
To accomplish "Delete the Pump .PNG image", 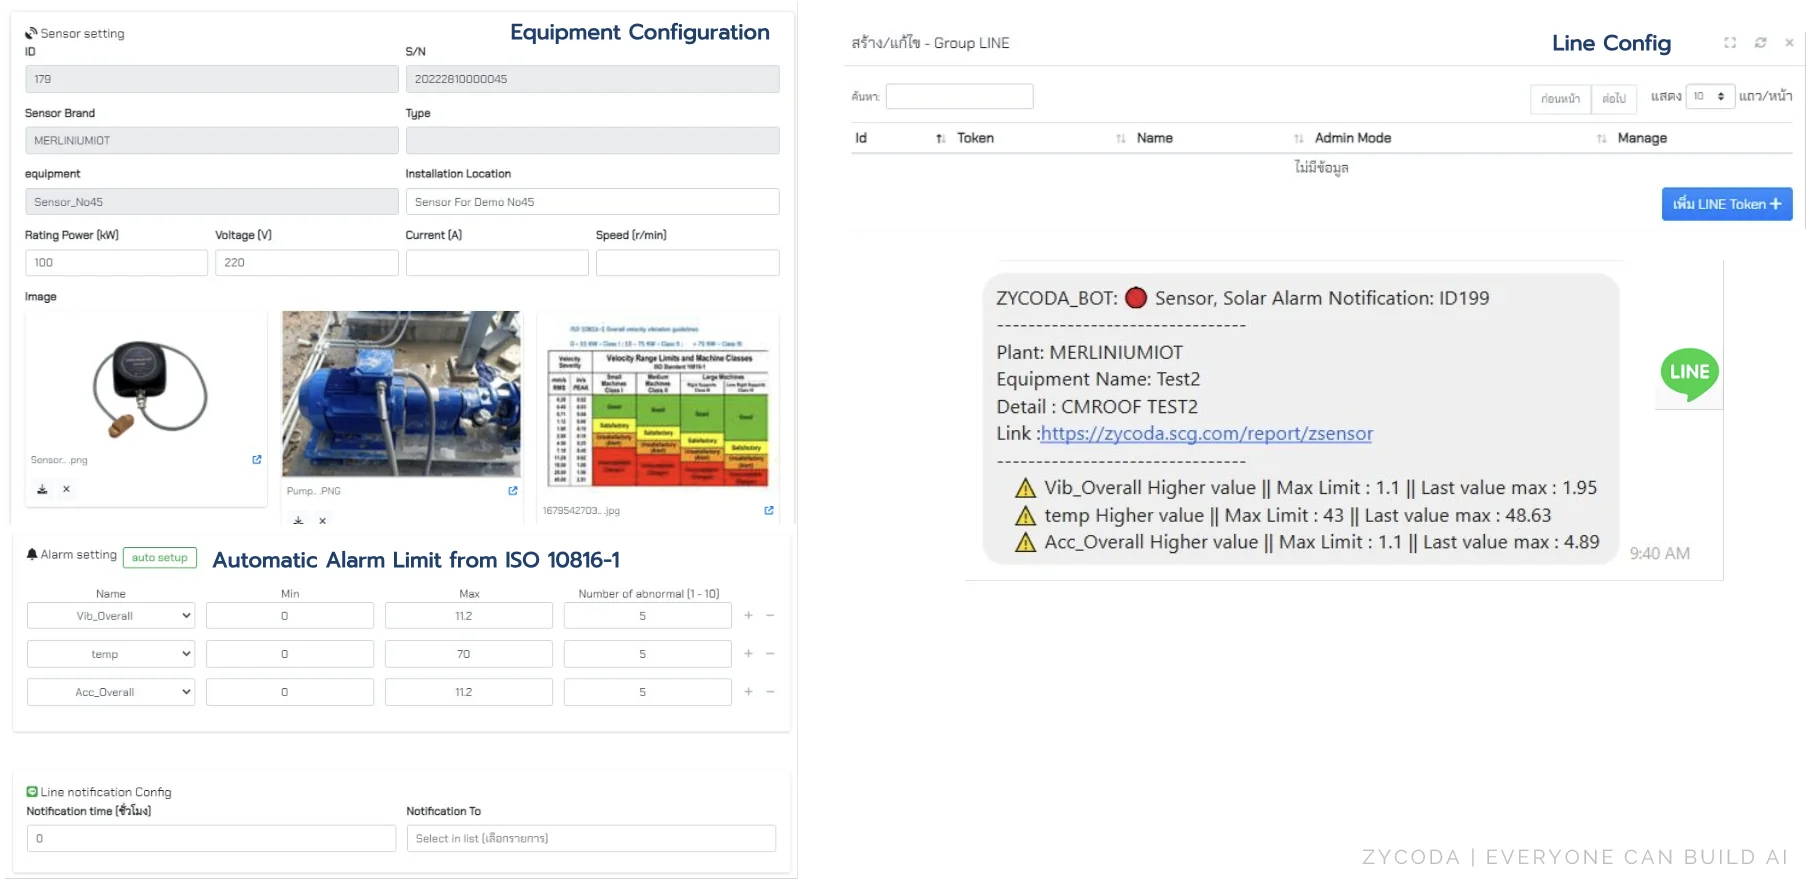I will (322, 520).
